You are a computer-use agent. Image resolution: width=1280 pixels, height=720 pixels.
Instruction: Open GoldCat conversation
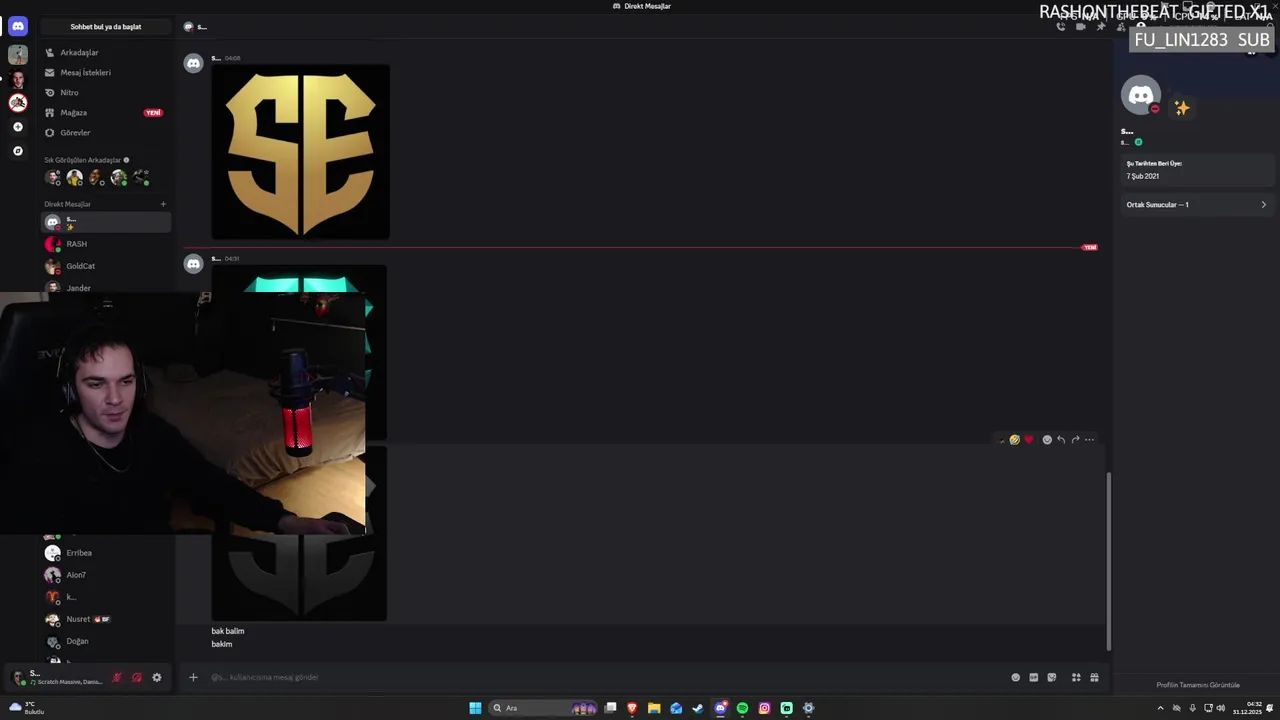coord(106,266)
